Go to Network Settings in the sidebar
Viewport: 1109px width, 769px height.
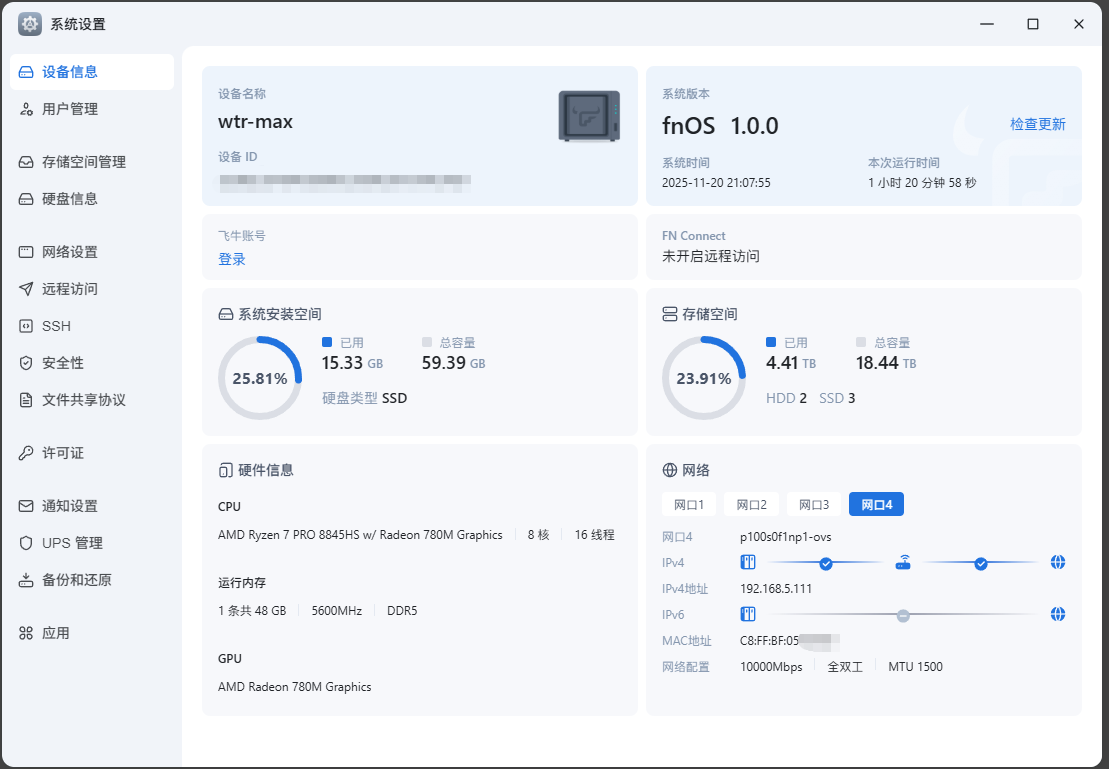coord(70,252)
